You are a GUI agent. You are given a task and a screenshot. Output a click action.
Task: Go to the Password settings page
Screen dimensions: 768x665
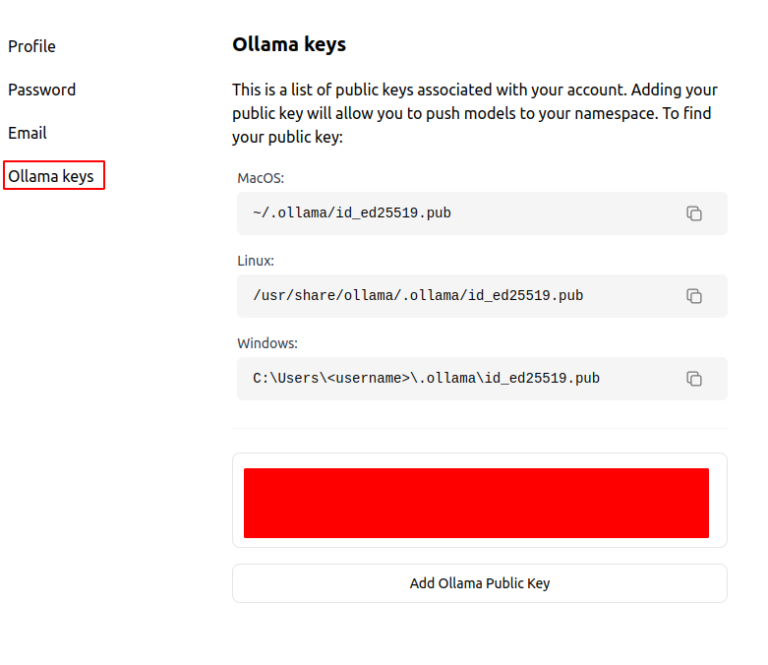[42, 90]
